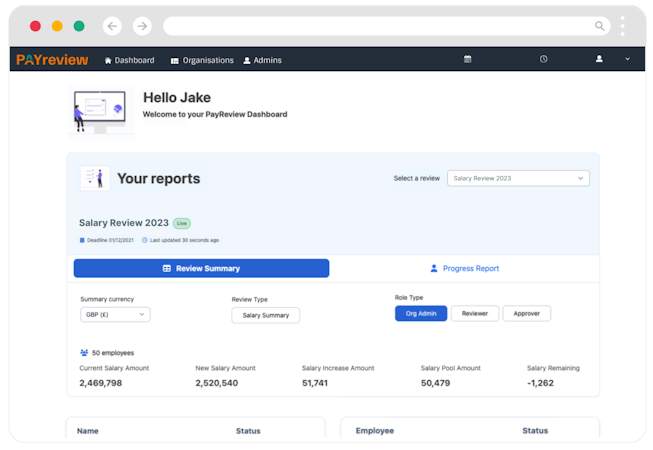
Task: Open the GBP (£) currency dropdown
Action: [x=115, y=315]
